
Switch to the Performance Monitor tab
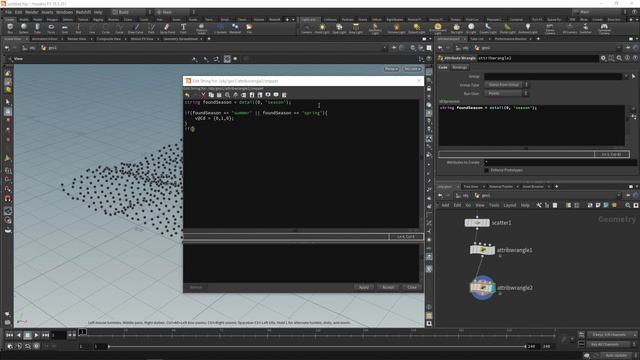[510, 39]
